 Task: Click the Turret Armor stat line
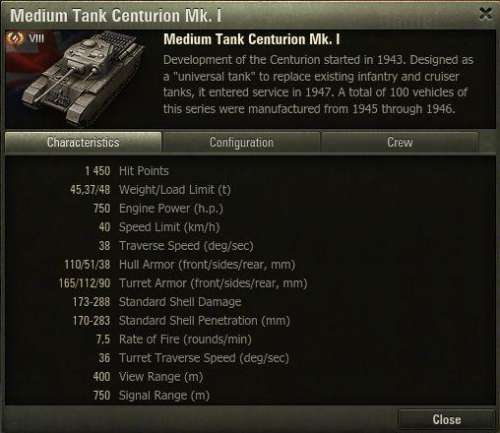pyautogui.click(x=183, y=283)
